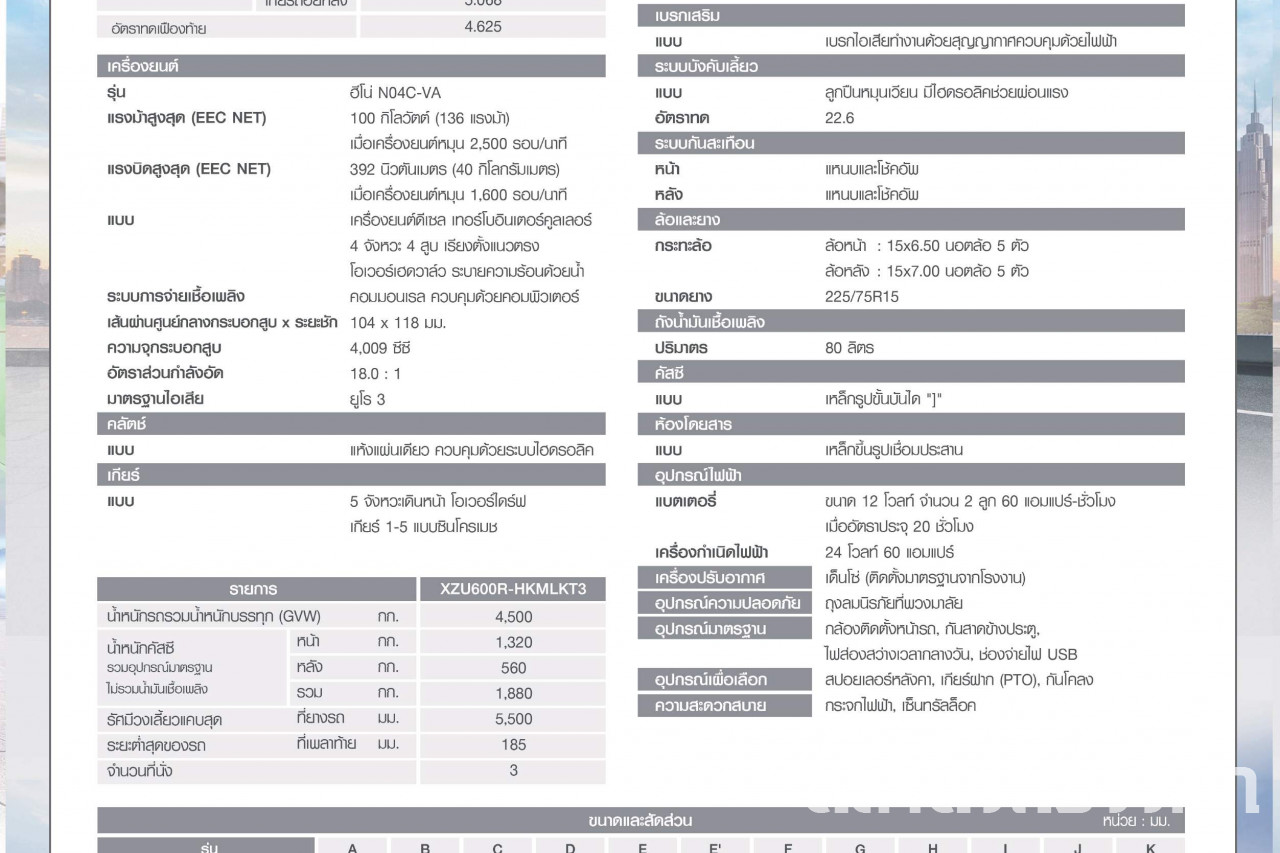This screenshot has width=1280, height=853.
Task: Click the "เกียร์" section header
Action: click(351, 475)
